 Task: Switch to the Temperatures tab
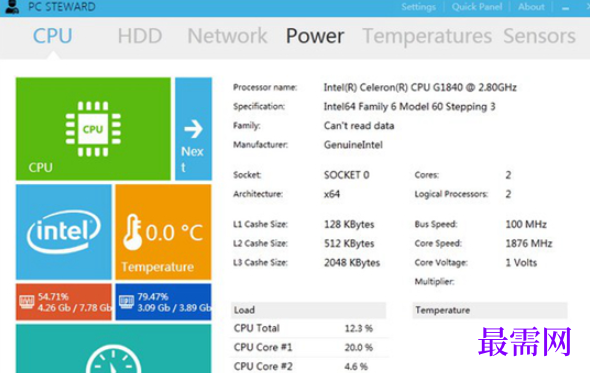point(427,36)
